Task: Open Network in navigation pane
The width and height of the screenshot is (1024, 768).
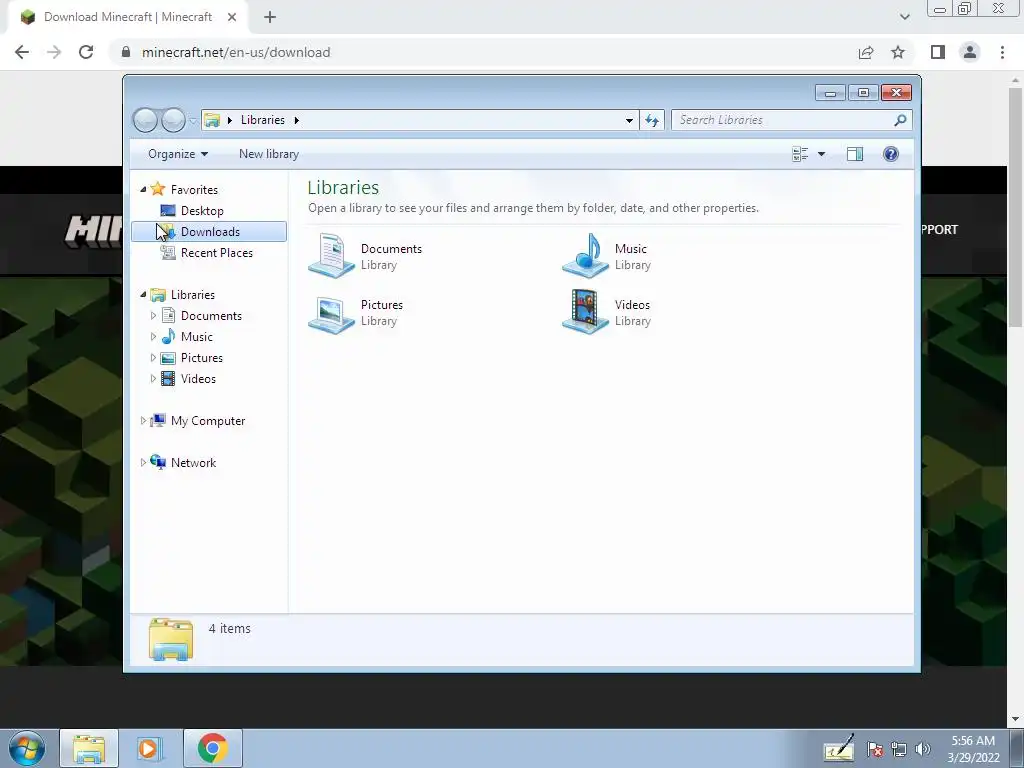Action: point(193,462)
